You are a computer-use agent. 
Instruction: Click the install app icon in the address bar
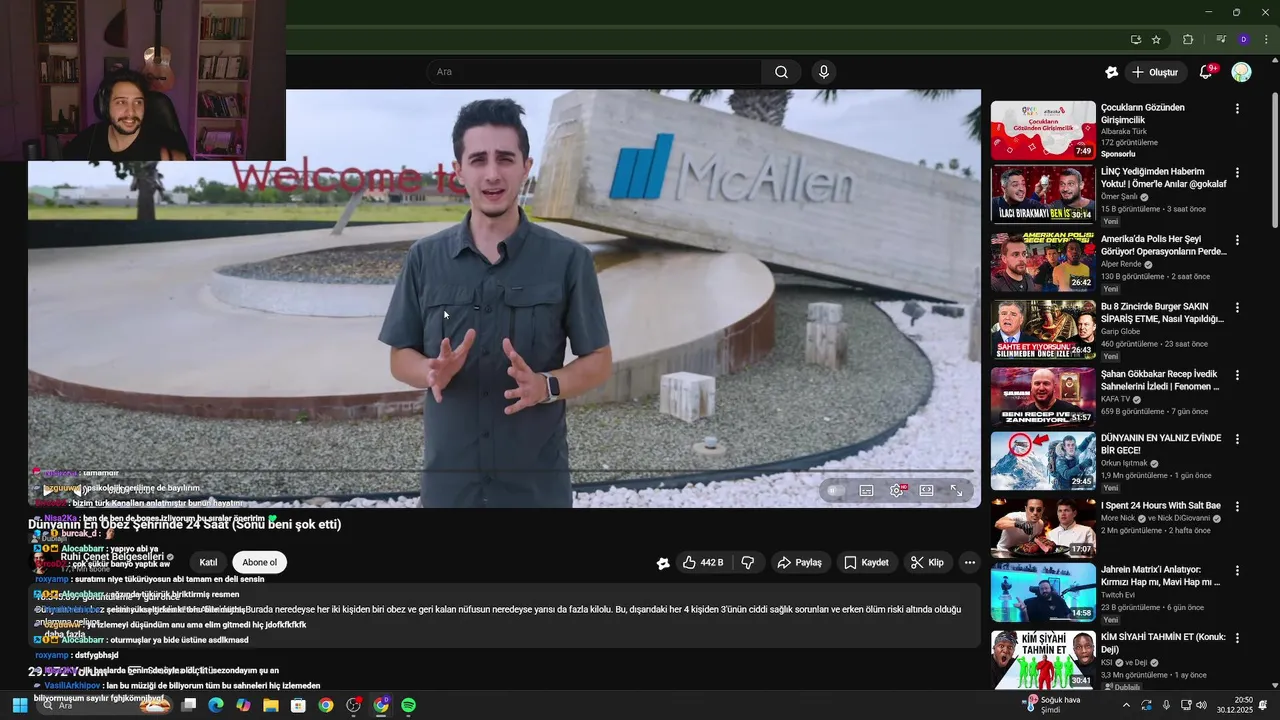coord(1135,40)
